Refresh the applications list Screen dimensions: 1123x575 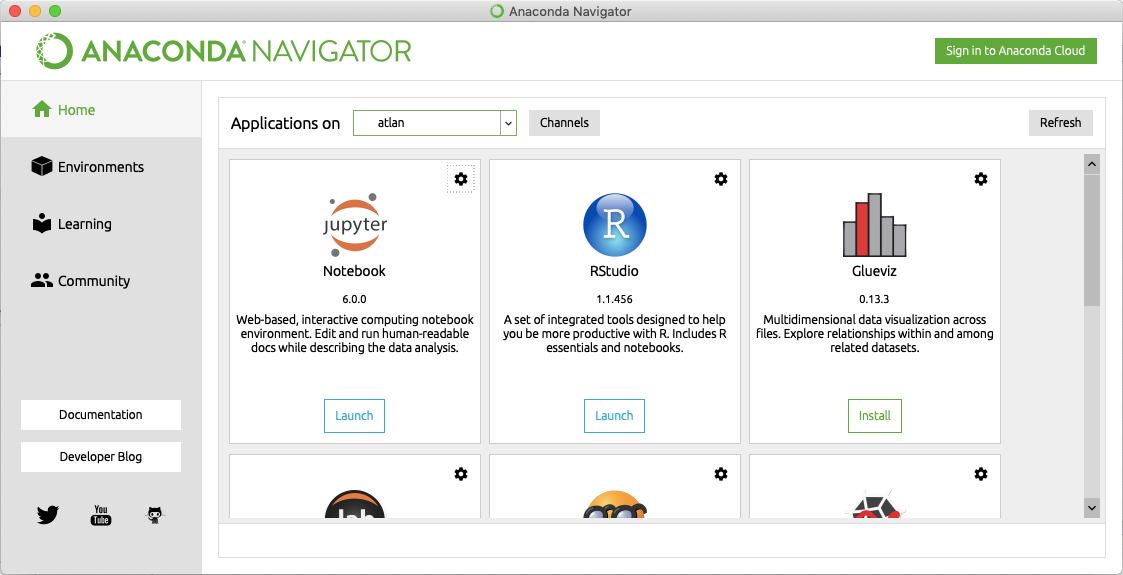[1061, 122]
